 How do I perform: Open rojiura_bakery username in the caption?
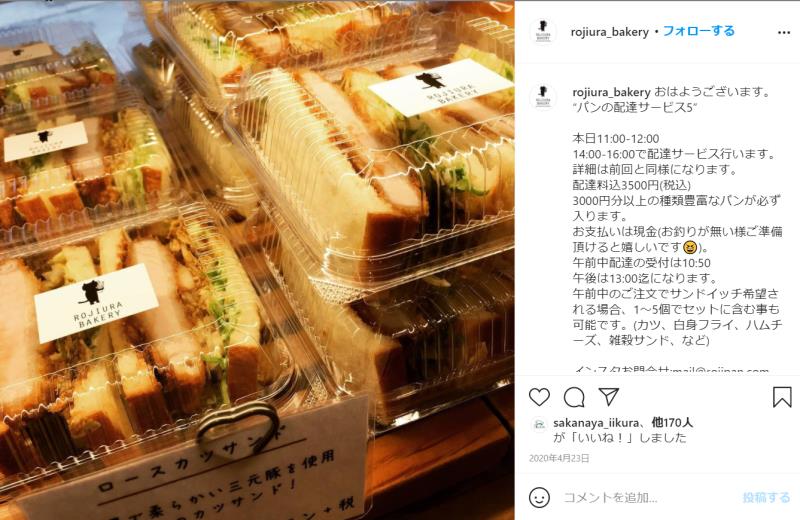[x=611, y=92]
